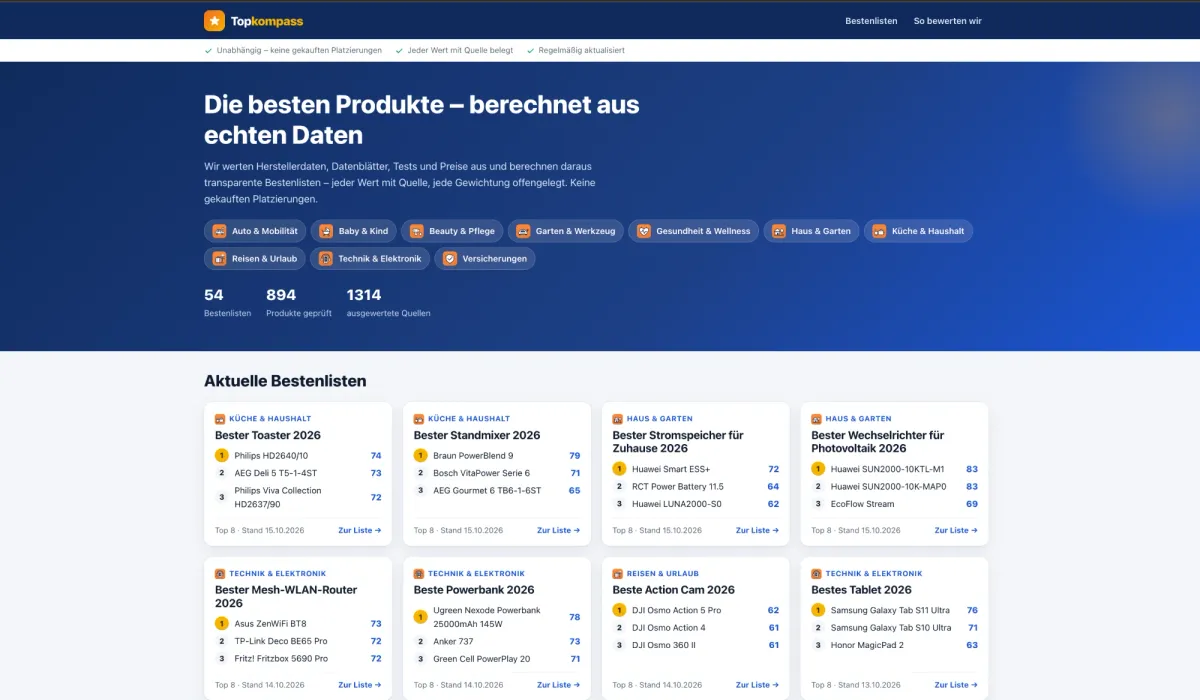Open Zur Liste link on Stromspeicher card
1200x700 pixels.
(x=758, y=530)
